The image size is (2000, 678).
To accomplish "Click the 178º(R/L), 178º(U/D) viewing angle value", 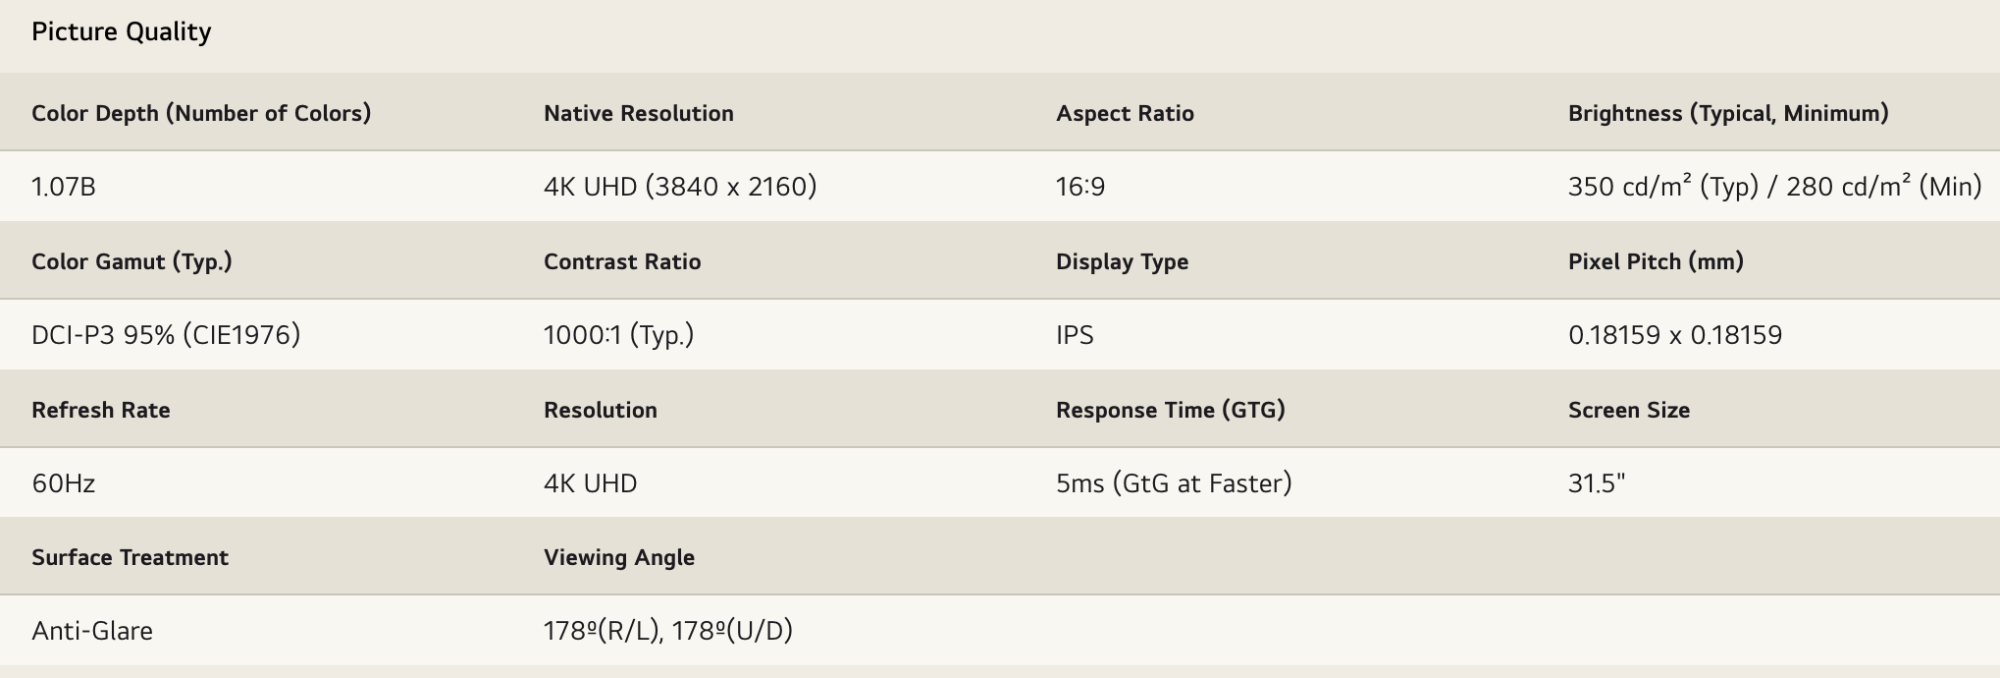I will pyautogui.click(x=667, y=631).
